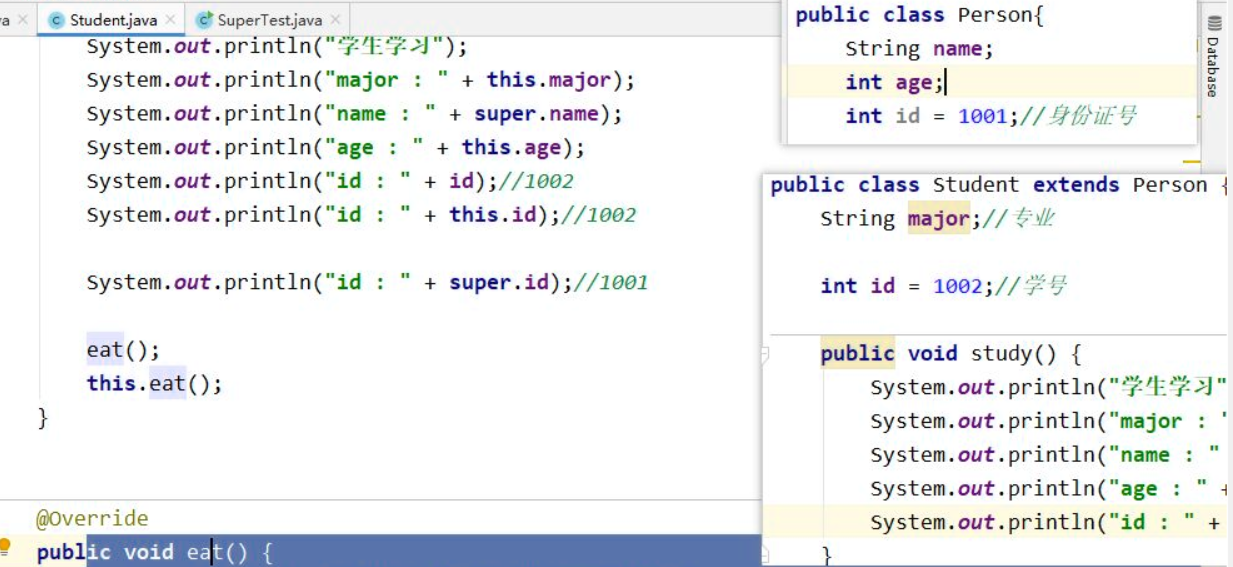Click the //专业 comment

[1019, 219]
